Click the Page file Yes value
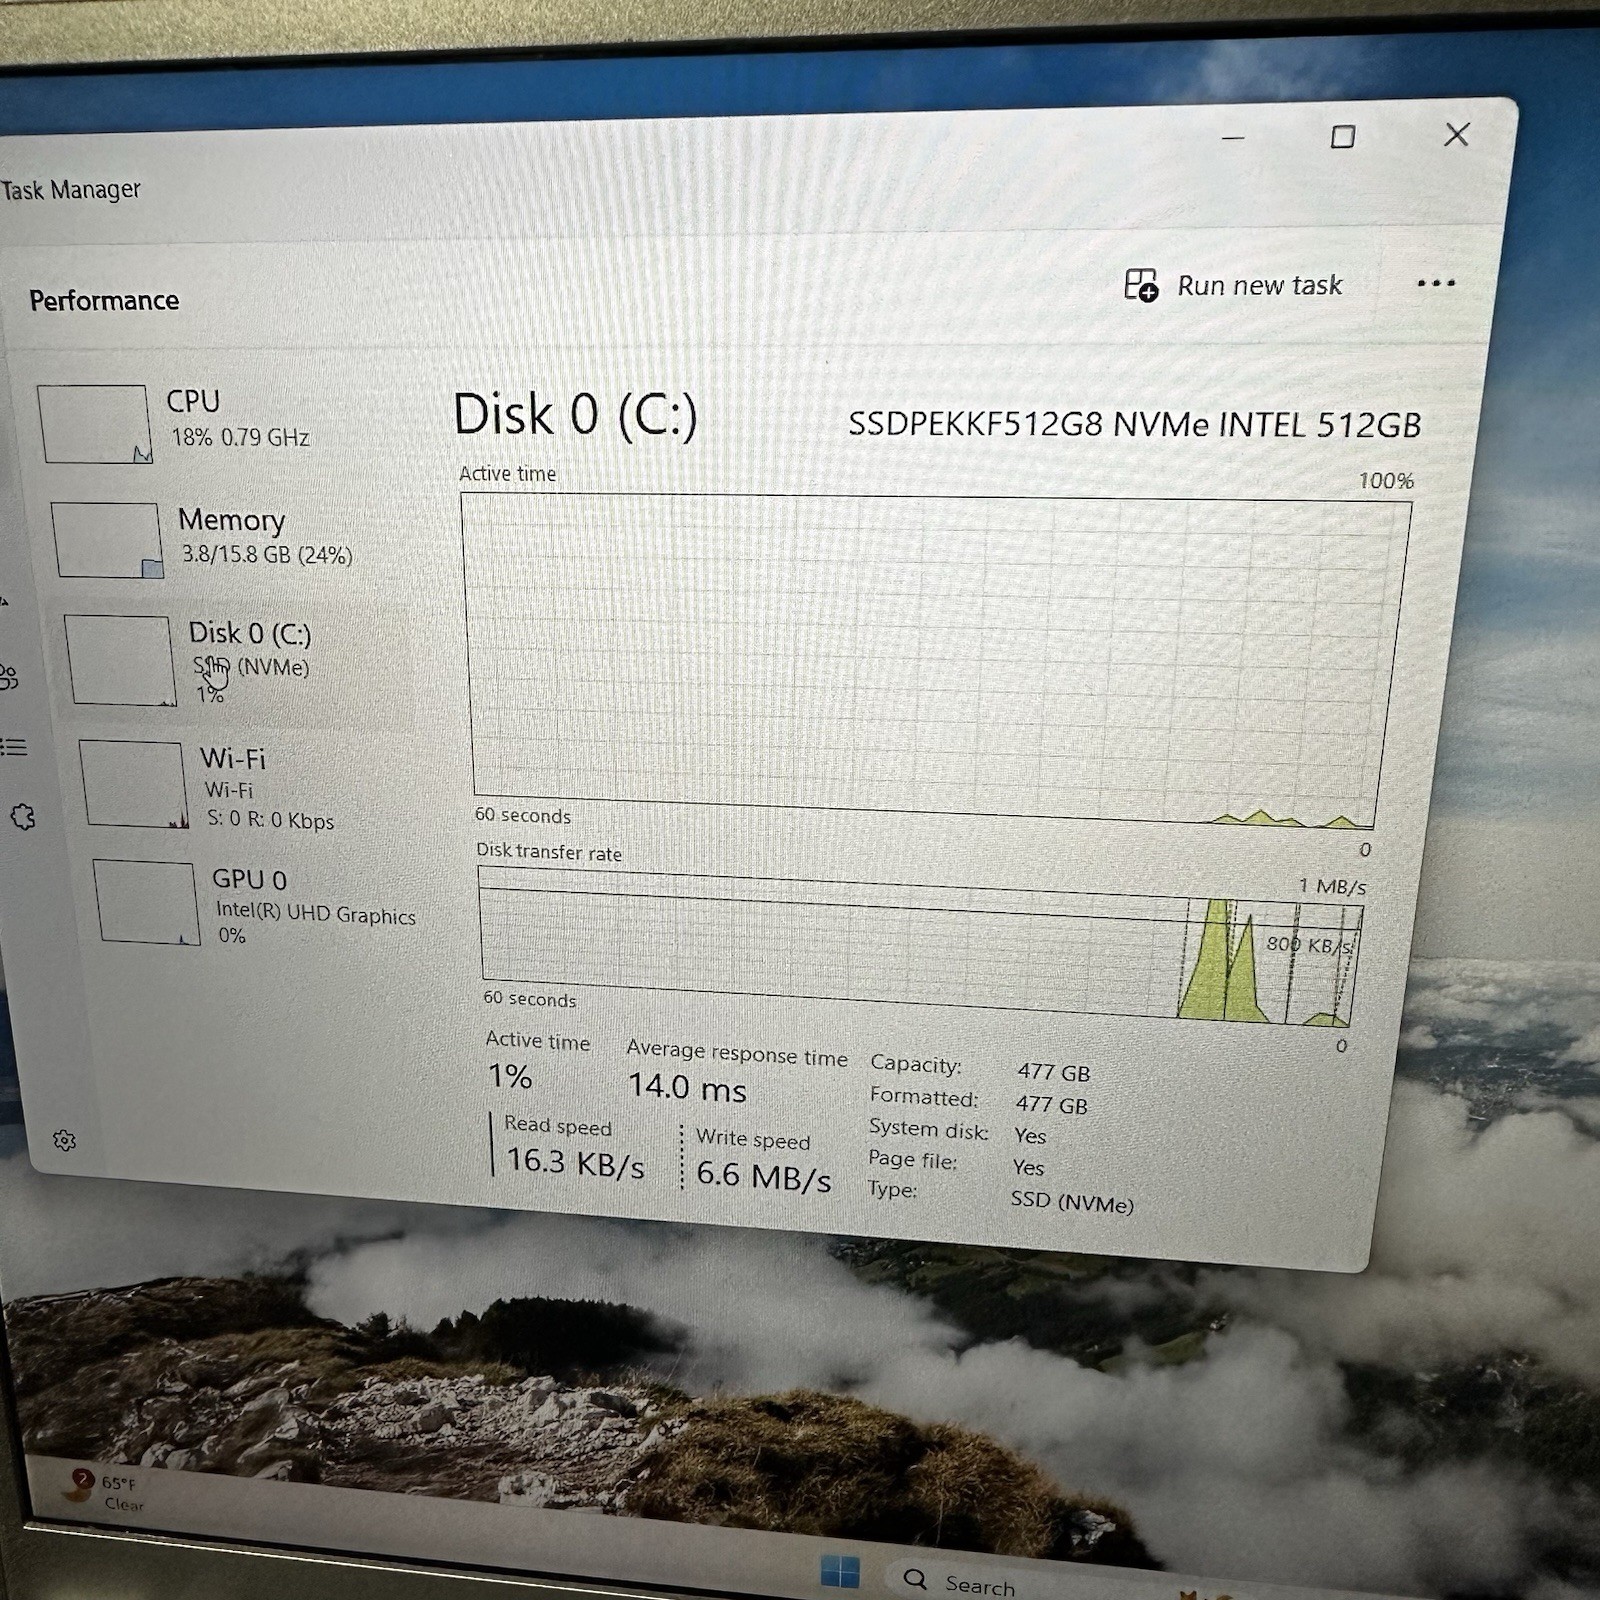 [x=1028, y=1167]
